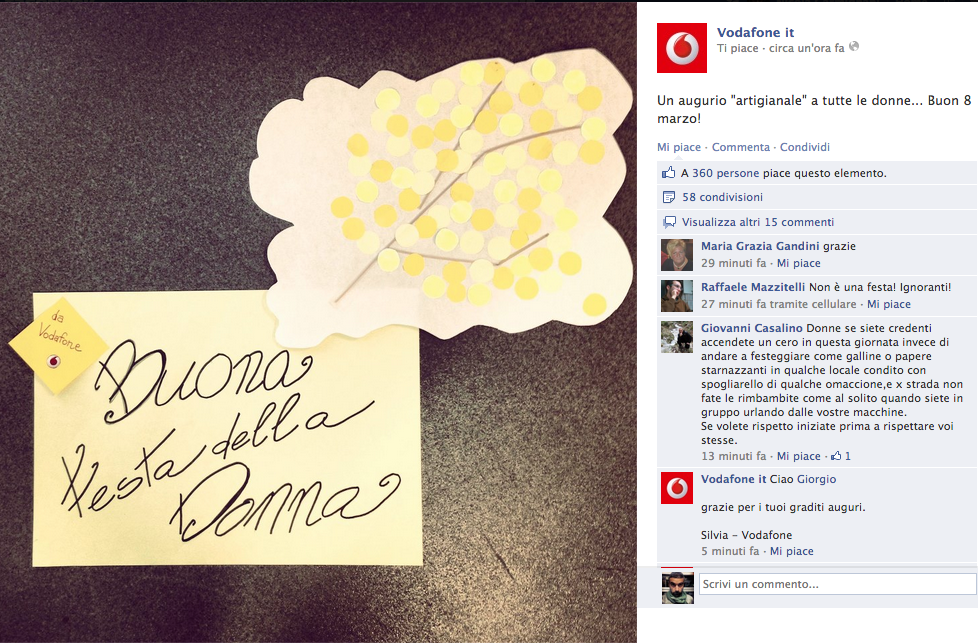This screenshot has height=643, width=978.
Task: Open the Vodafone logo profile picture
Action: pyautogui.click(x=682, y=48)
